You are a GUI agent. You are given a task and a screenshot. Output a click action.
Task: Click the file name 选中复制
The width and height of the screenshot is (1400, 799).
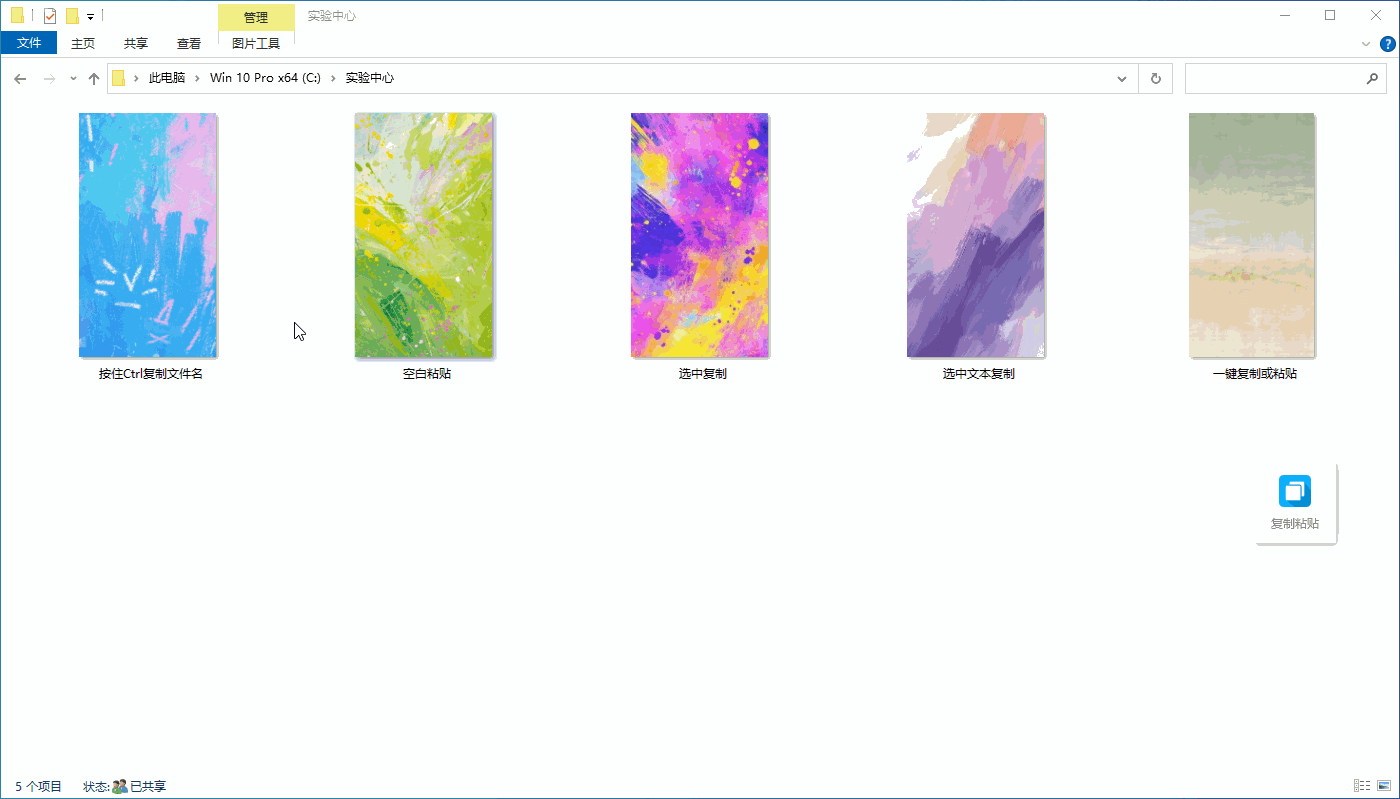(703, 374)
